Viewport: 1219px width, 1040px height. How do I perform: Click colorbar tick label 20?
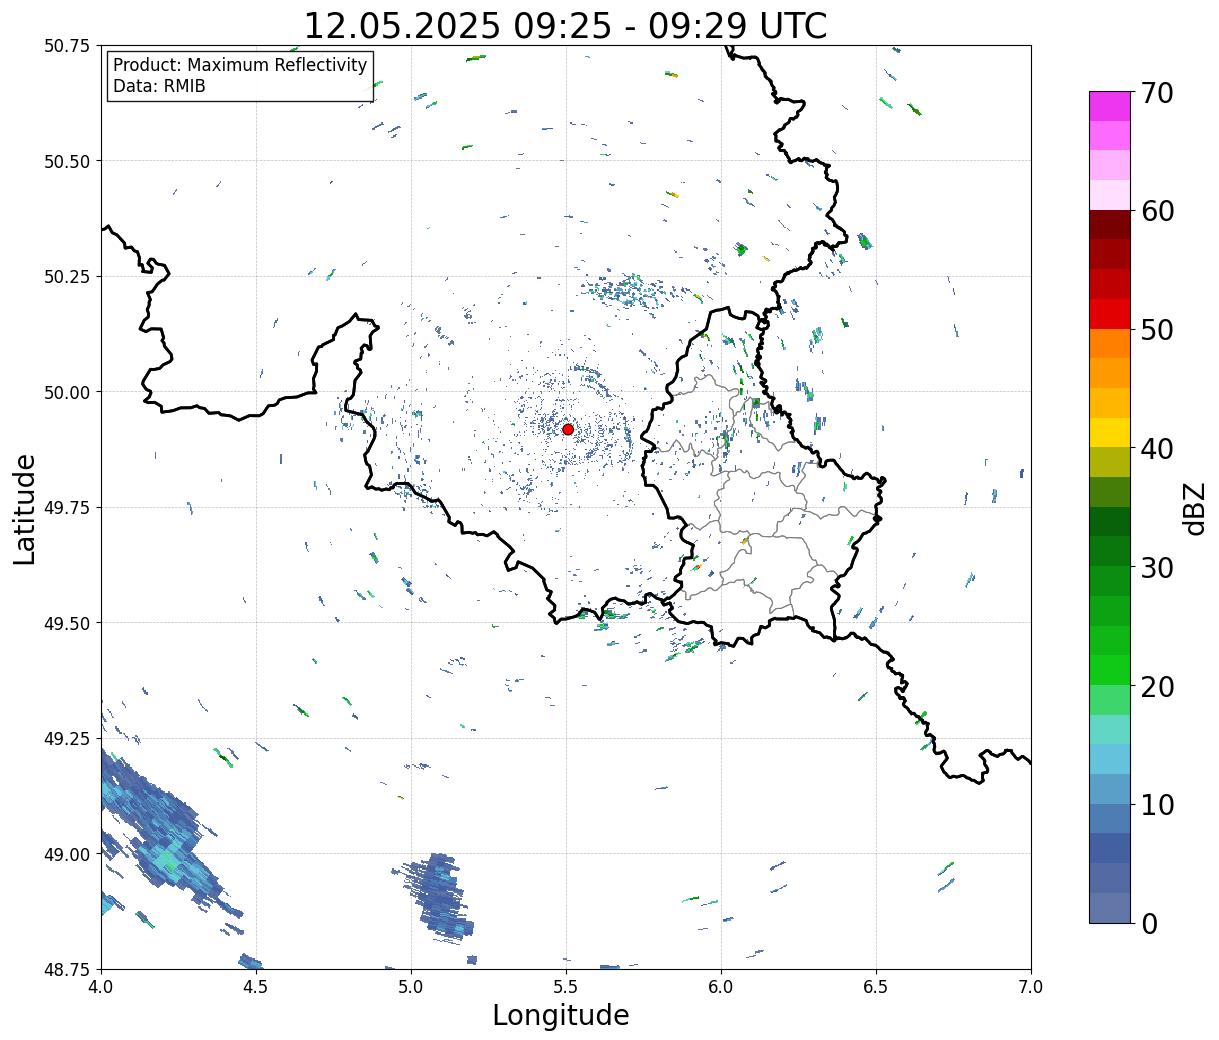pos(1157,686)
